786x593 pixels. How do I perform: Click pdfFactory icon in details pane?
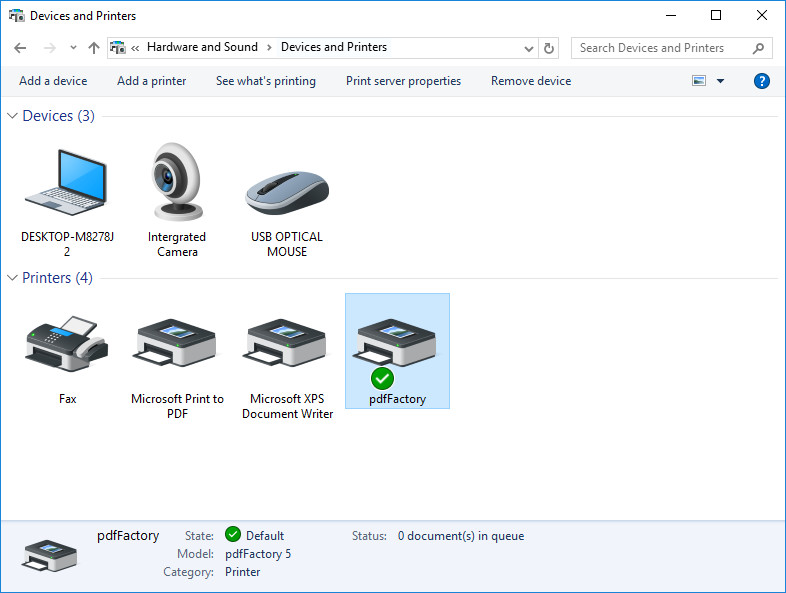pyautogui.click(x=49, y=555)
